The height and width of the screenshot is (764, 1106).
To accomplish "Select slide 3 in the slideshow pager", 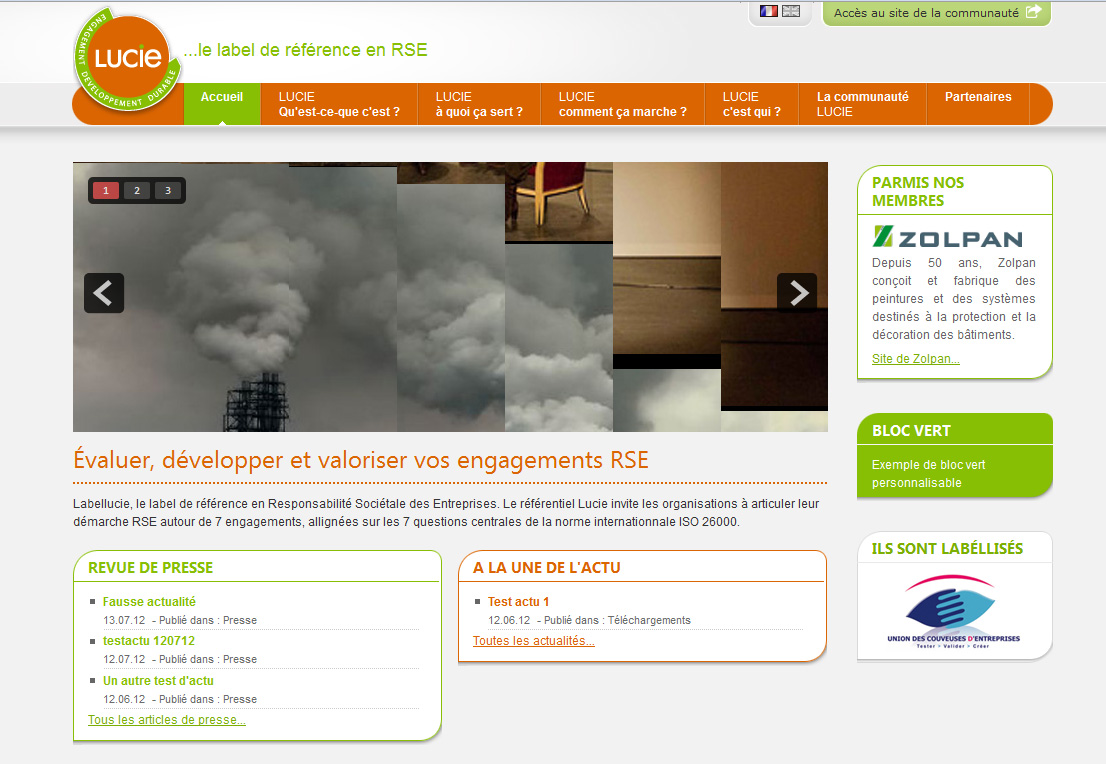I will [168, 190].
